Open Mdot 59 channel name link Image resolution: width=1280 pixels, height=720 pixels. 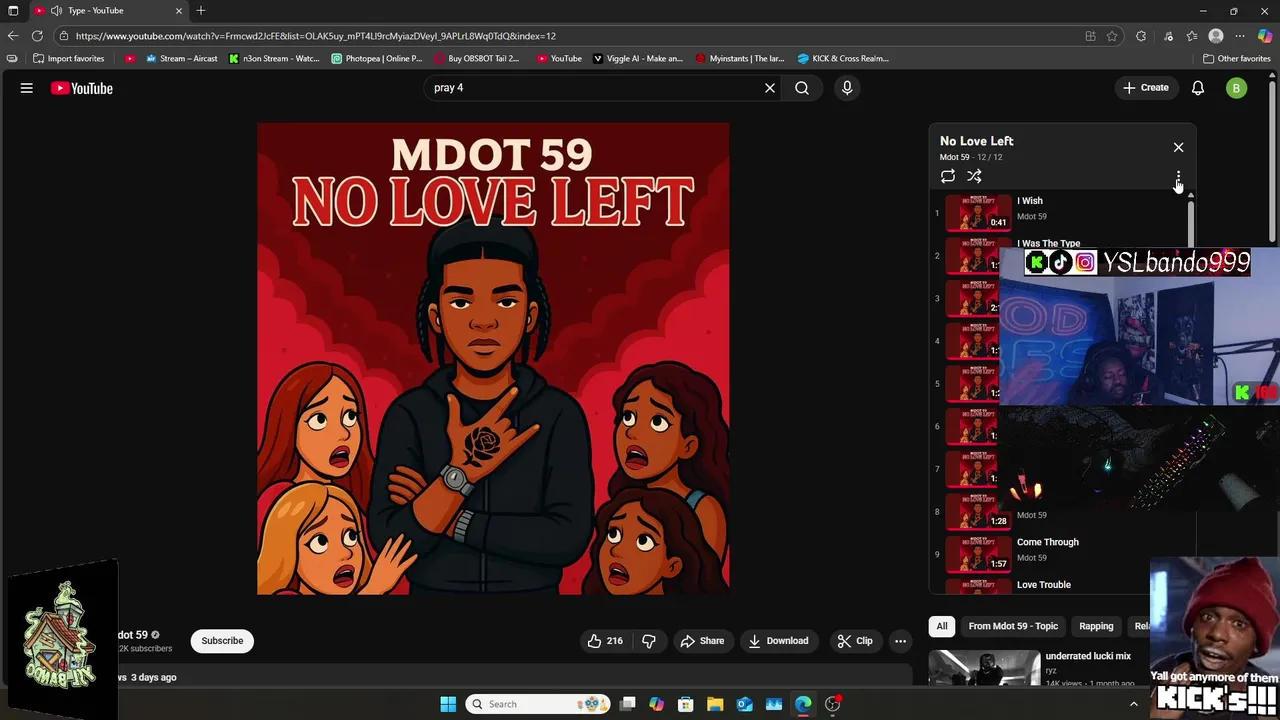(x=133, y=635)
